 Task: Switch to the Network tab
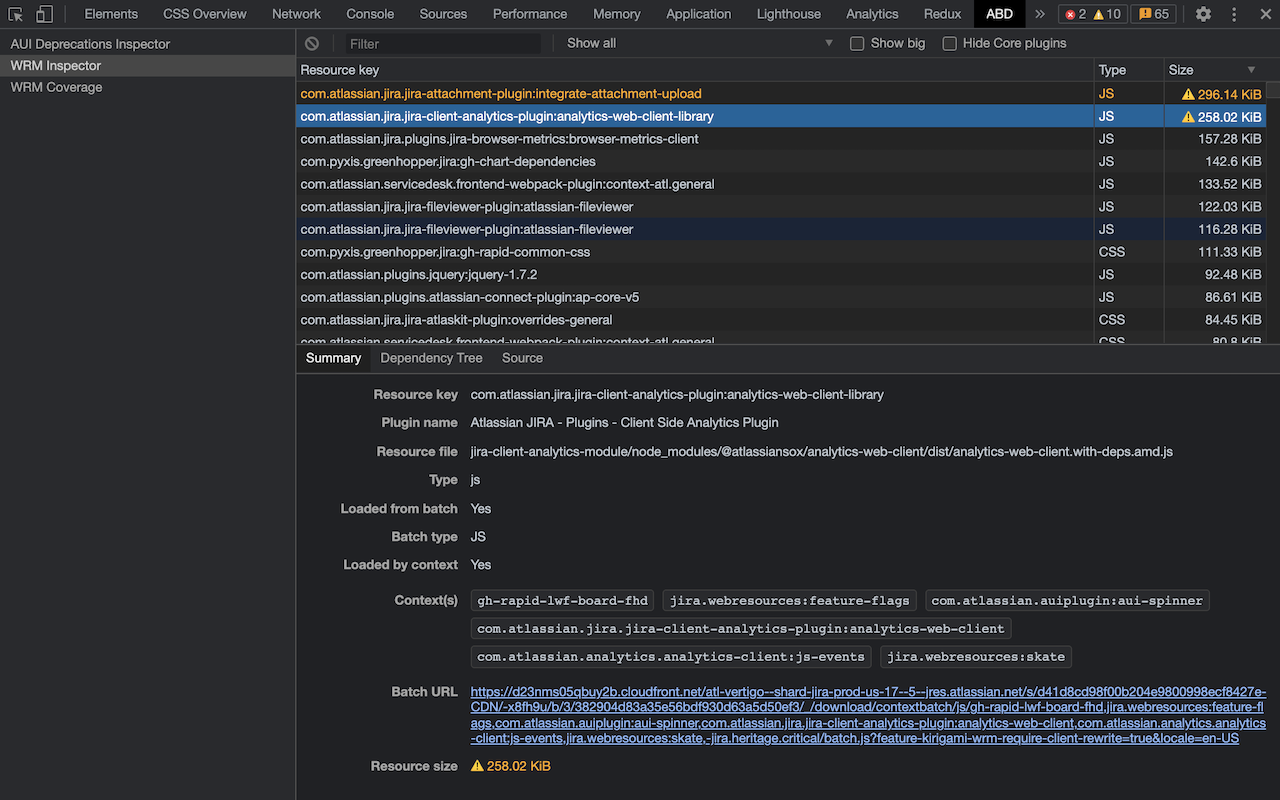tap(296, 14)
